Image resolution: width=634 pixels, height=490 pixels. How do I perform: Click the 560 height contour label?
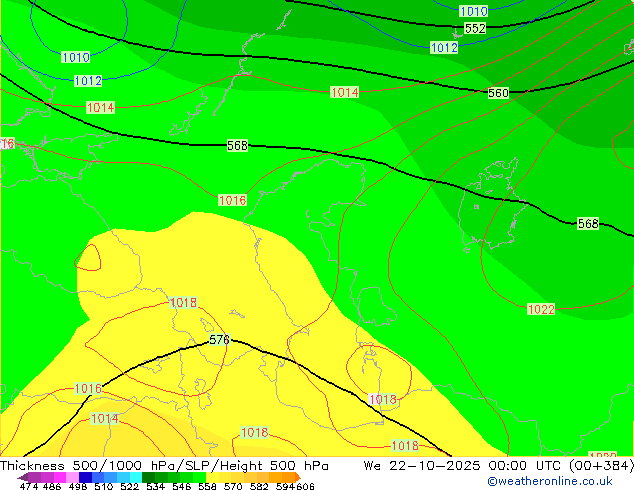tap(498, 93)
